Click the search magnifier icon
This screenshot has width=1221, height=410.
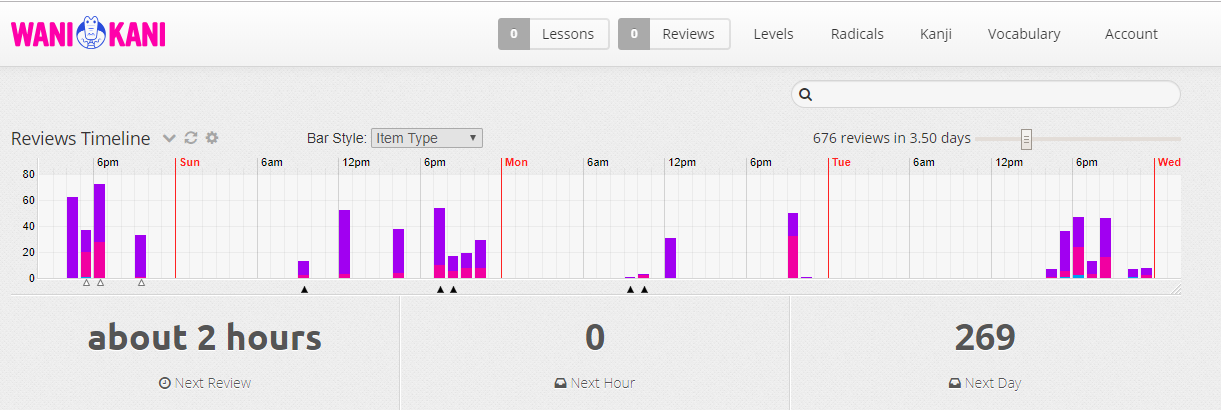(x=806, y=95)
